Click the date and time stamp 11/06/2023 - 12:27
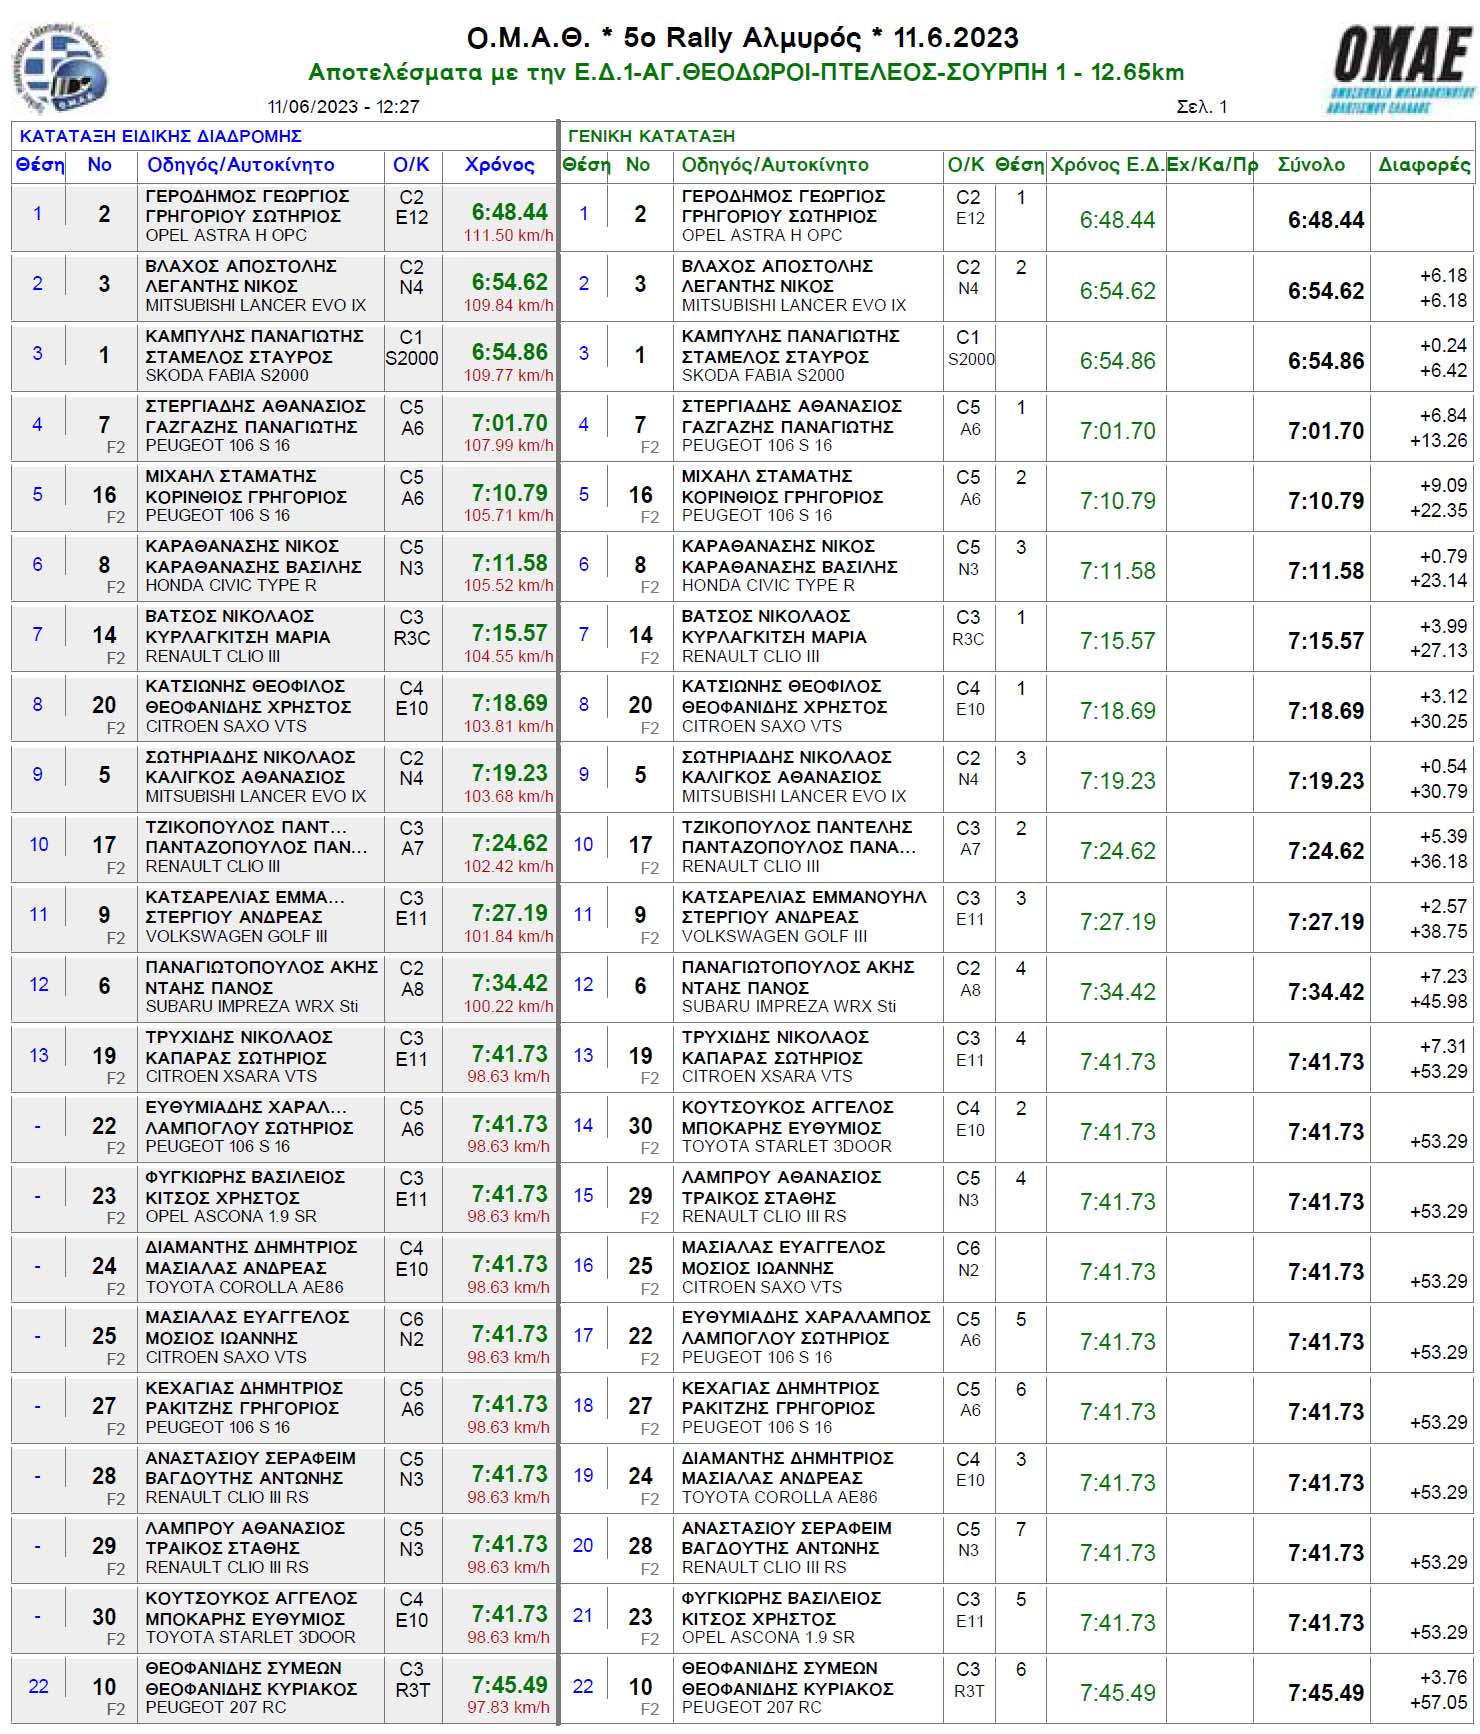 (x=343, y=107)
